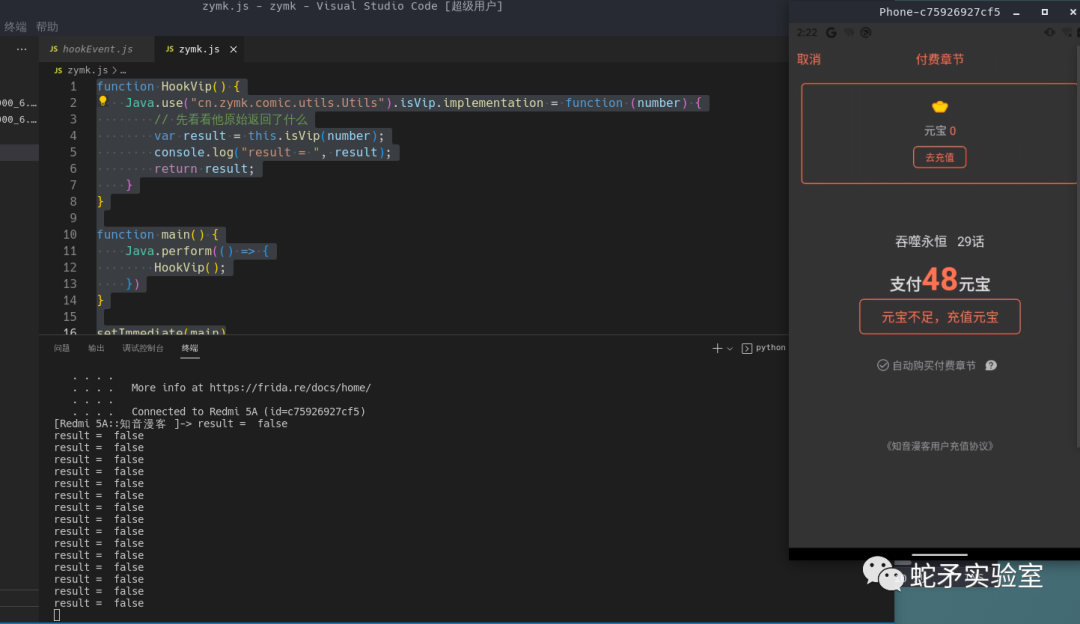
Task: Tap 取消 in the phone window
Action: (x=809, y=59)
